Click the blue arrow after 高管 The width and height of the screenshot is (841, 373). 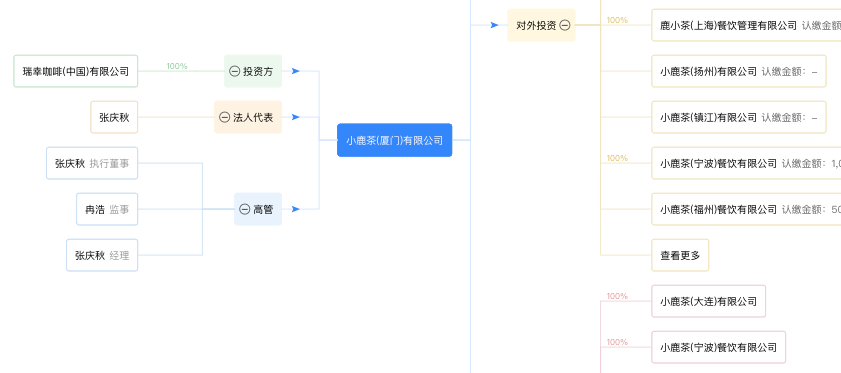coord(296,209)
